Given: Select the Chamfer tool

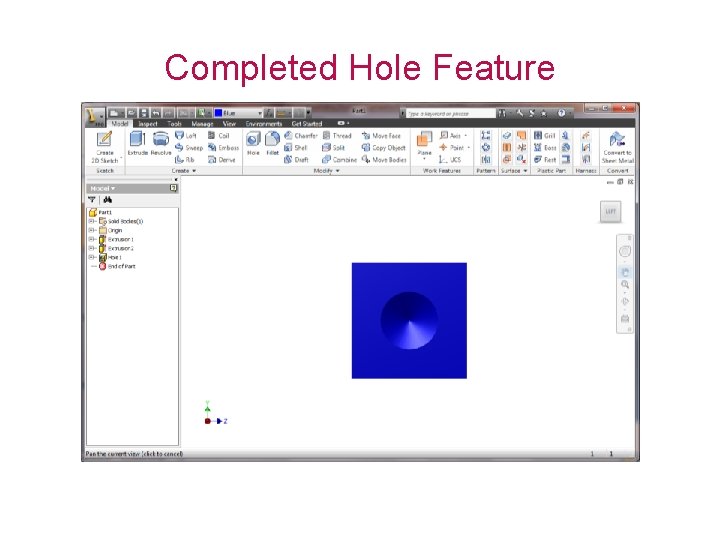Looking at the screenshot, I should [301, 135].
